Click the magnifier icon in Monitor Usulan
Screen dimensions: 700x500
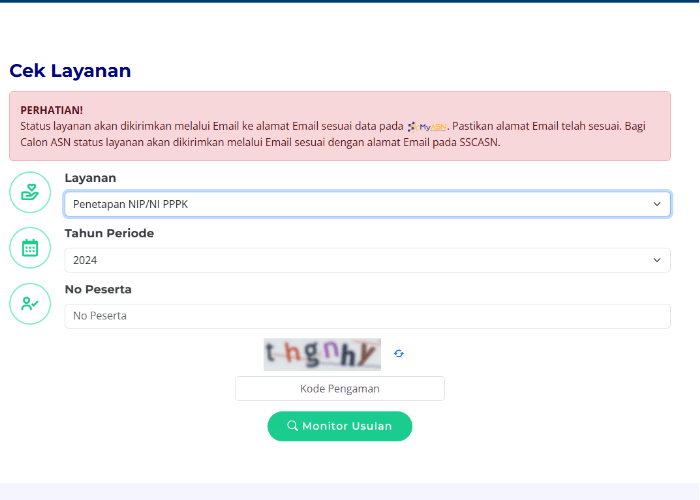[x=292, y=425]
